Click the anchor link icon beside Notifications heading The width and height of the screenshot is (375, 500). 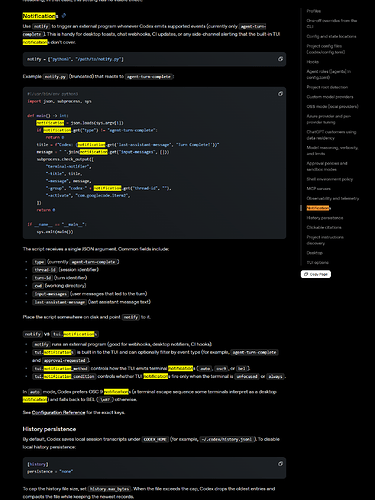click(x=64, y=16)
